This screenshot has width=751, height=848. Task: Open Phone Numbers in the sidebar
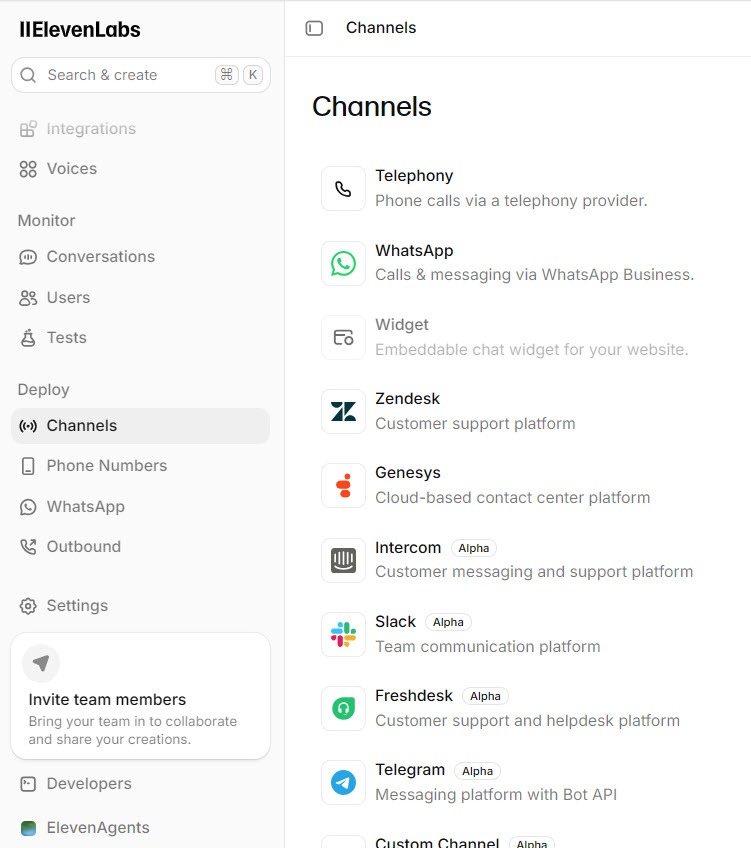[141, 466]
